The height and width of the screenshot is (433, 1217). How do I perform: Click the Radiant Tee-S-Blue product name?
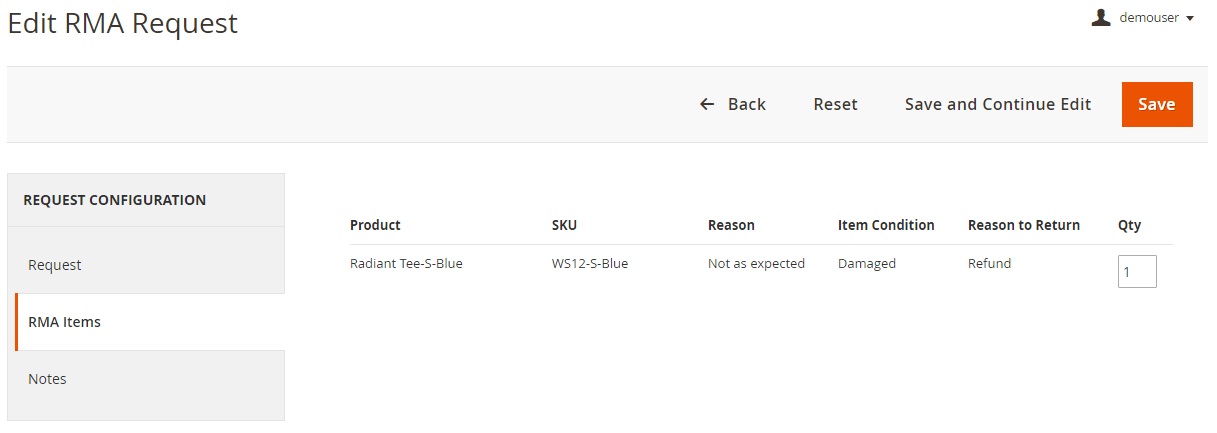[x=406, y=264]
